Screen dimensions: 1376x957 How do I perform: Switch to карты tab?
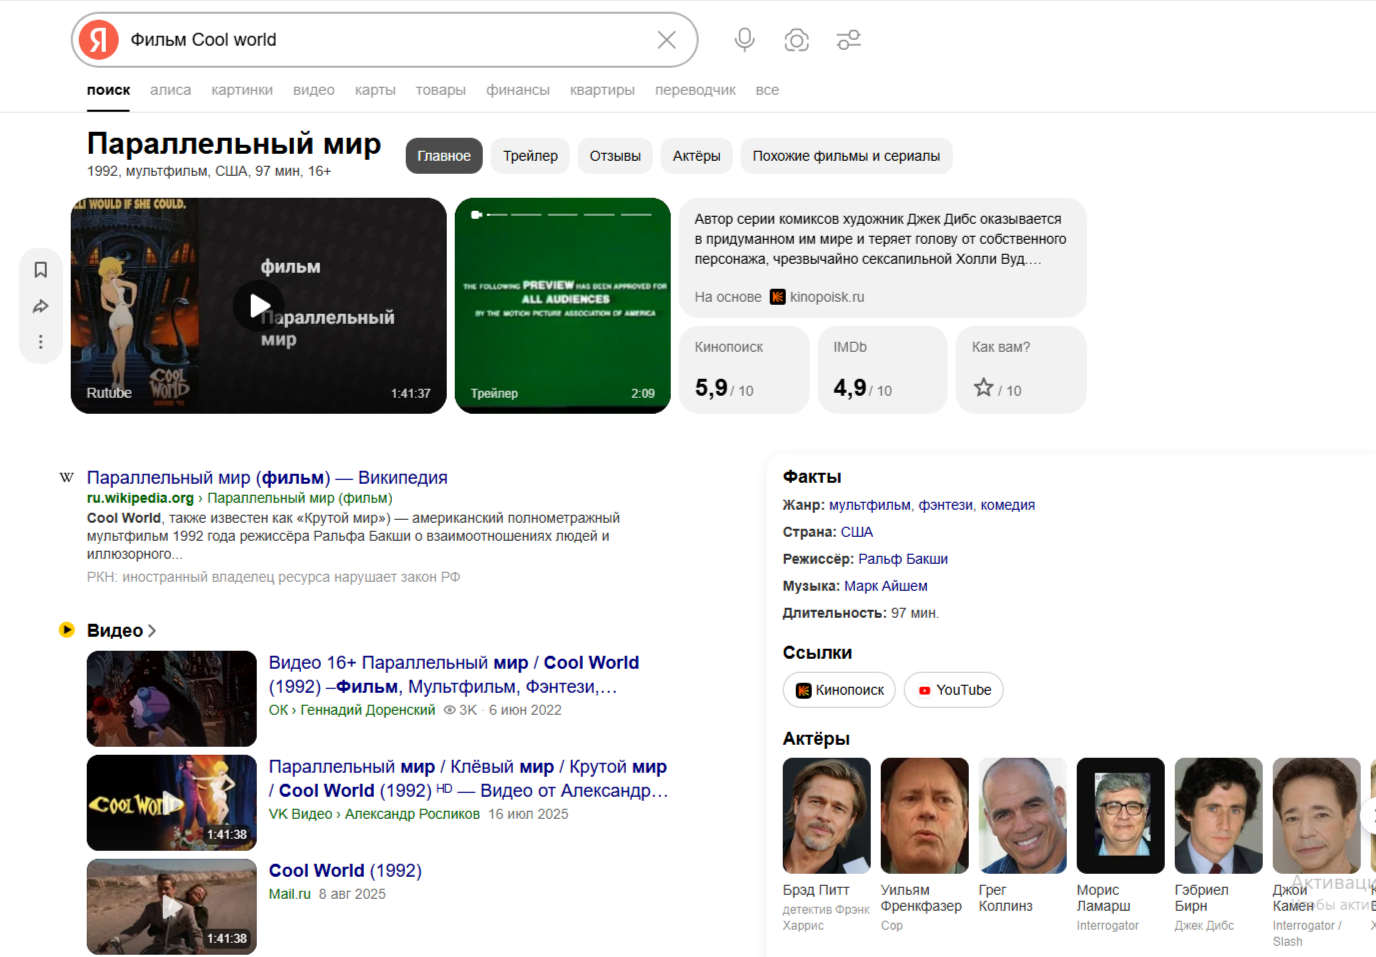(375, 90)
